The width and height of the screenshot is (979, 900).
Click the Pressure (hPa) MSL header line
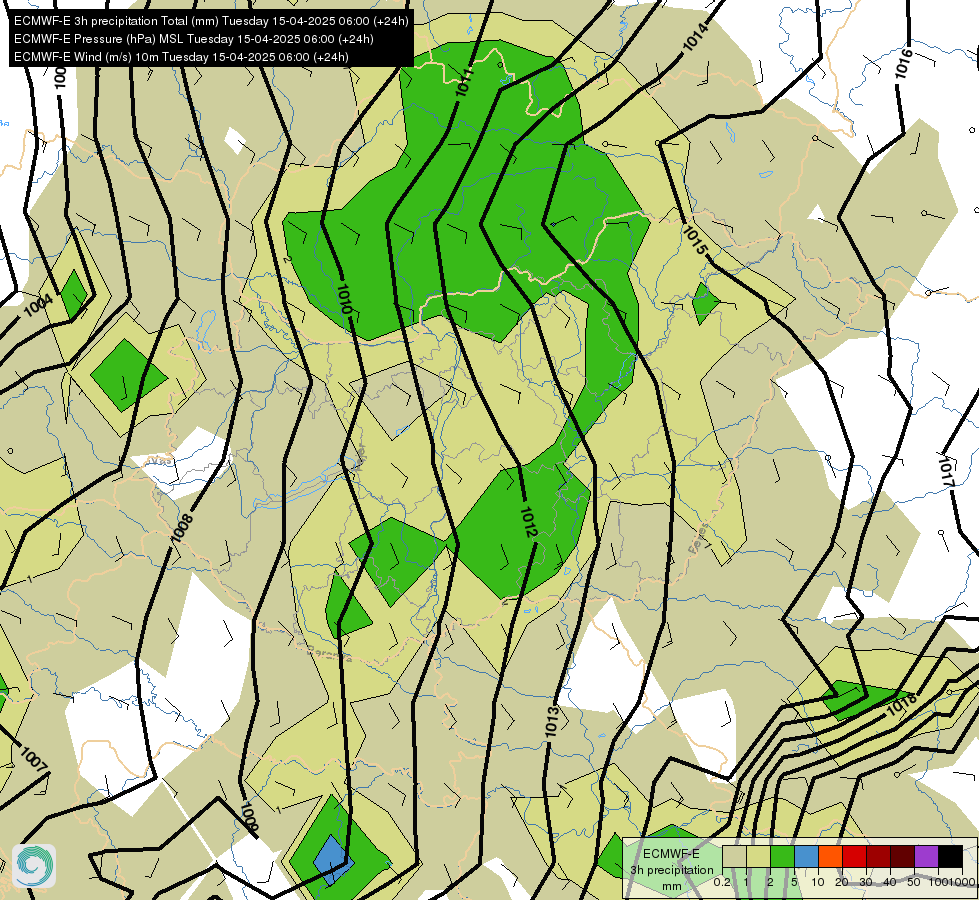[x=194, y=39]
